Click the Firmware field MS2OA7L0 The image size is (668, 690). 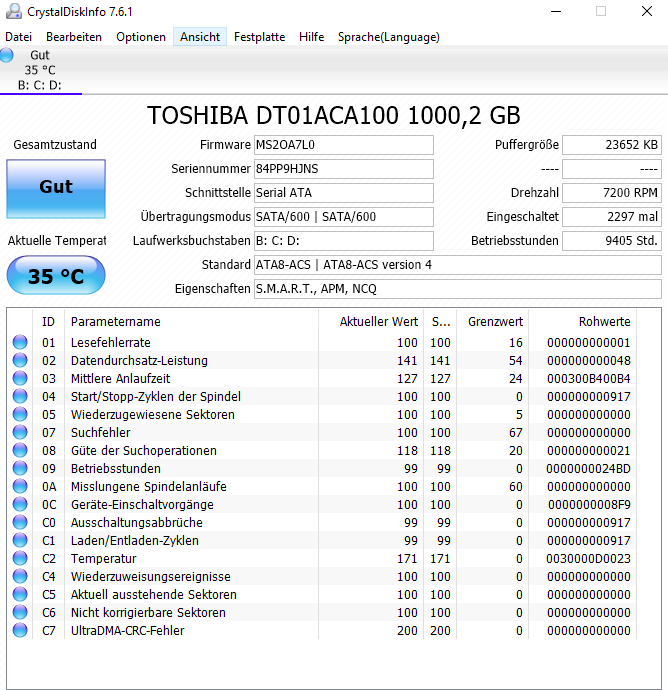click(344, 145)
